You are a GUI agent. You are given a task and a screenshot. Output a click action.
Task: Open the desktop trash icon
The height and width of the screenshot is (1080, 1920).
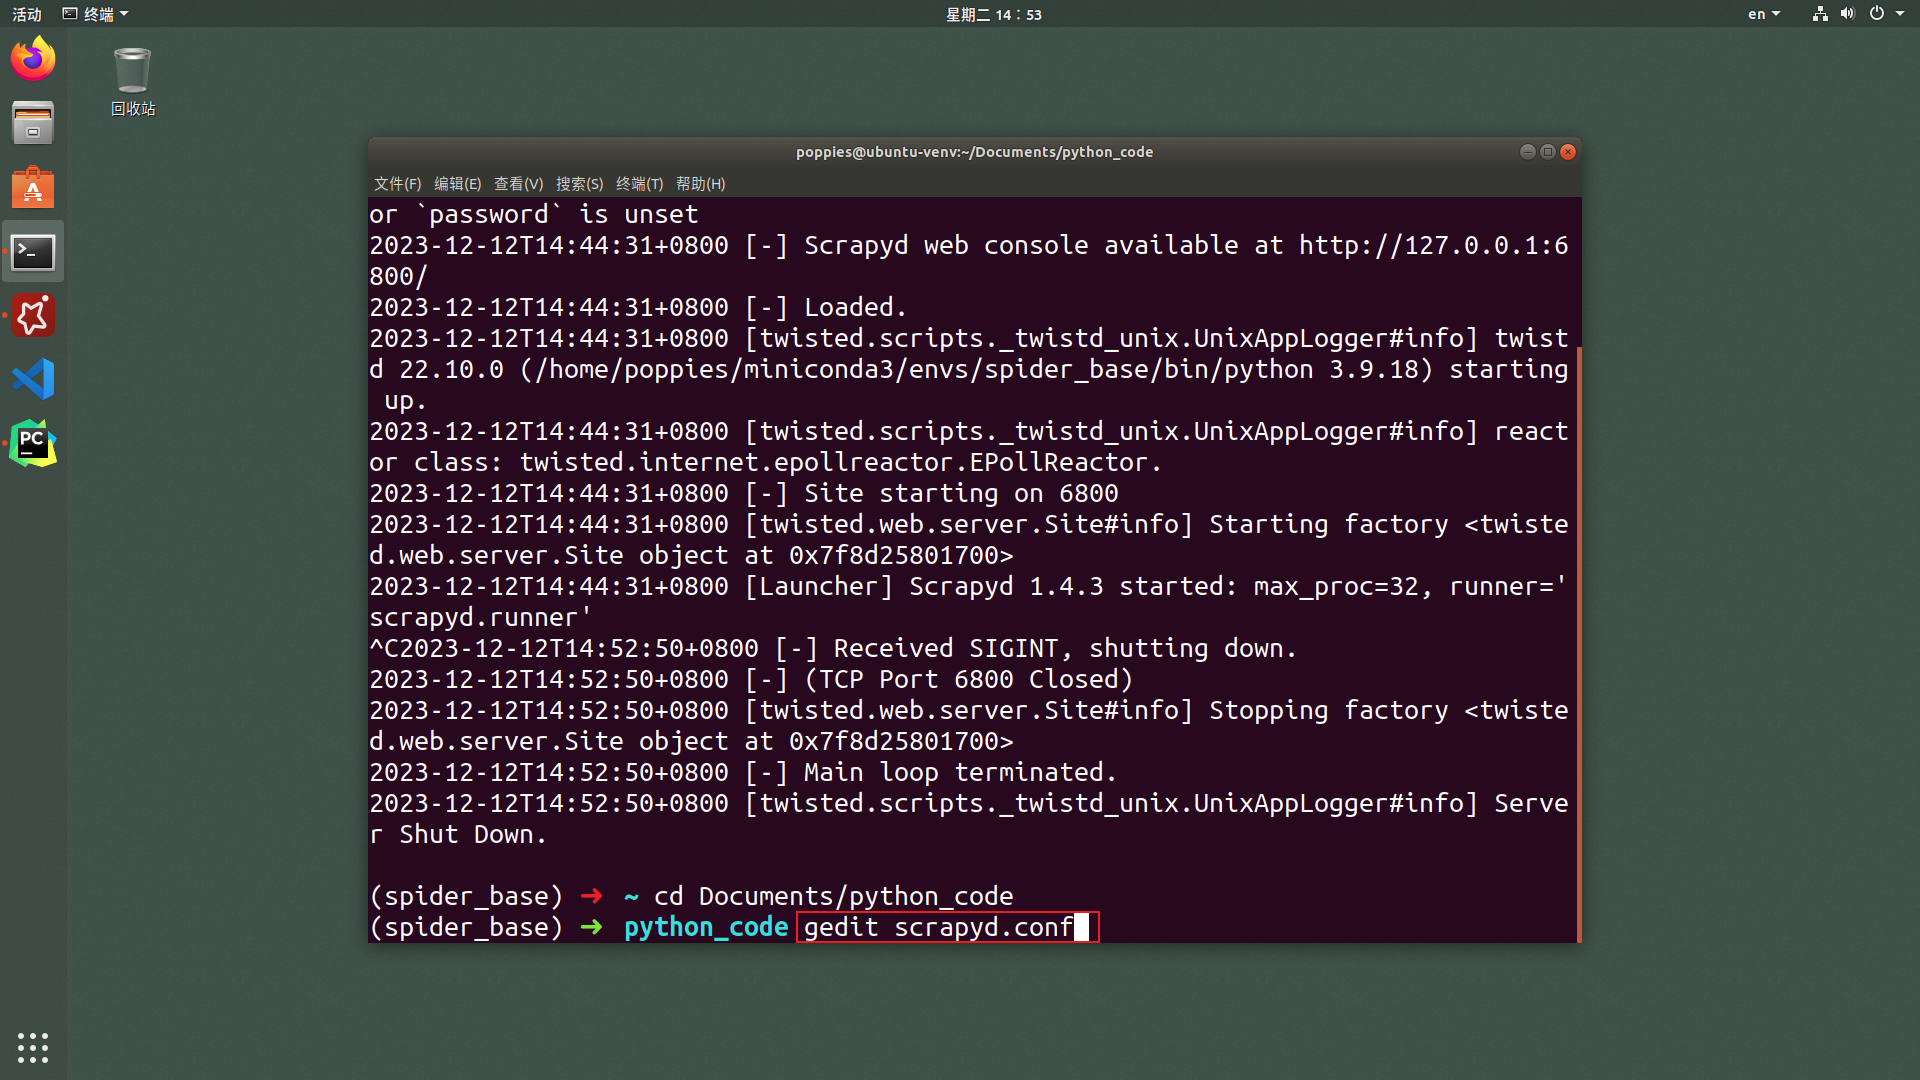[132, 70]
